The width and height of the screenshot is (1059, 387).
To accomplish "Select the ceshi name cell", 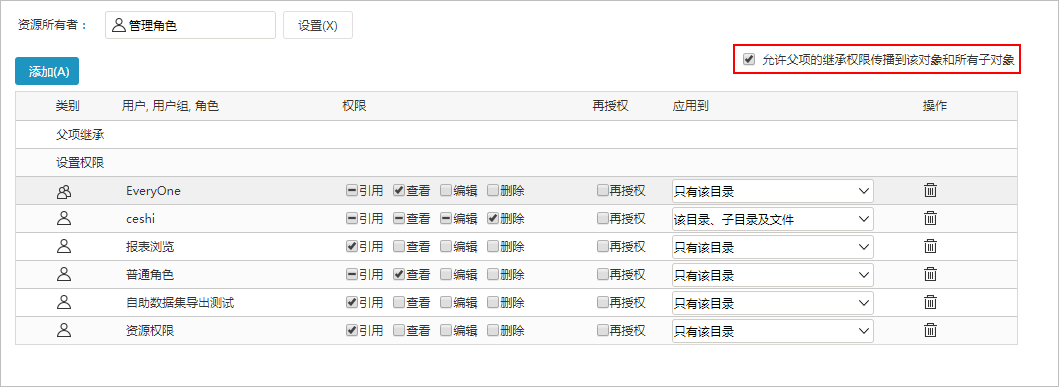I will (141, 219).
